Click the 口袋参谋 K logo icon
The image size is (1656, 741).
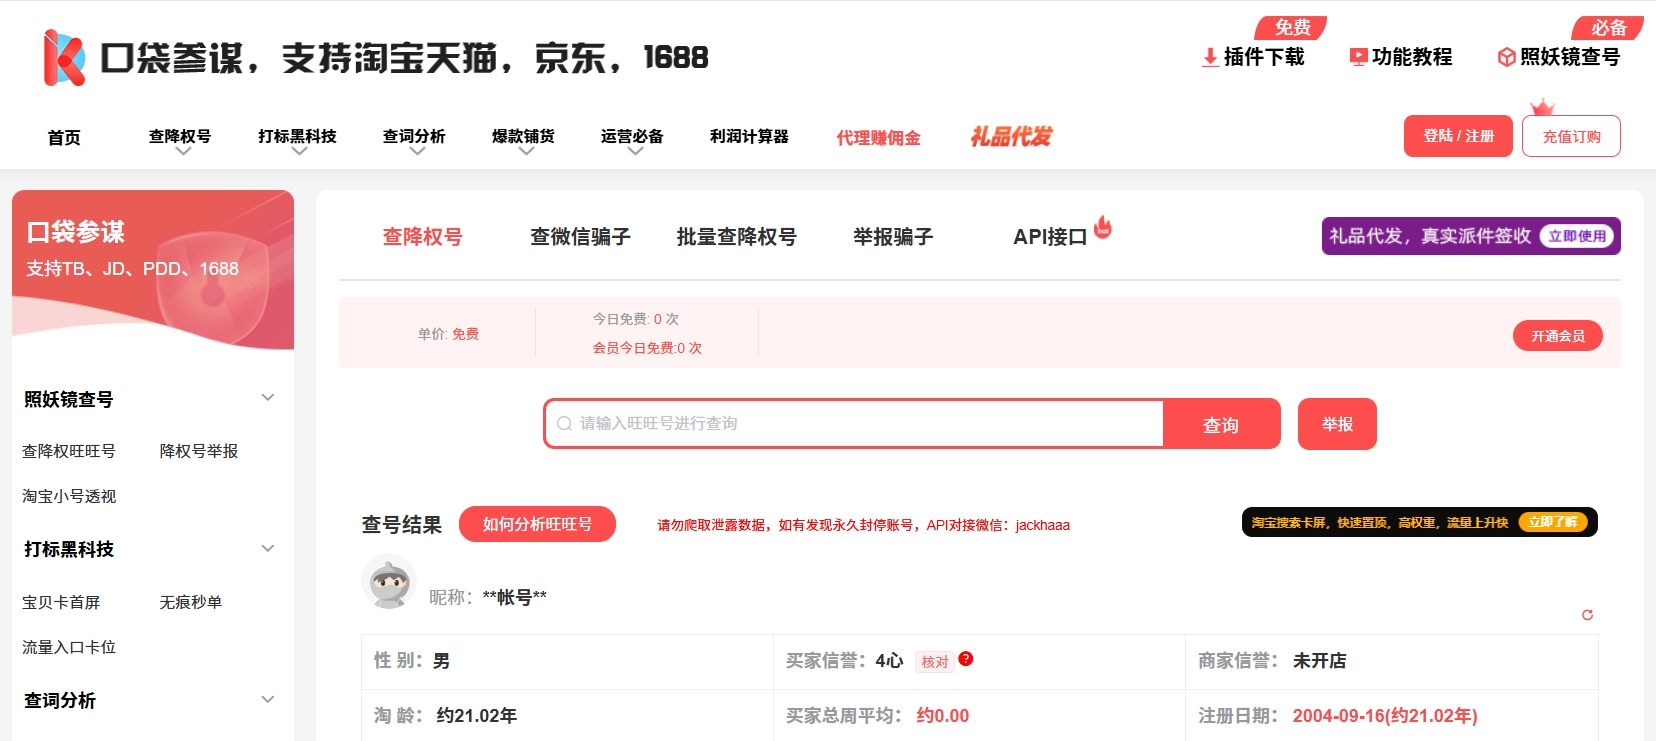click(64, 58)
